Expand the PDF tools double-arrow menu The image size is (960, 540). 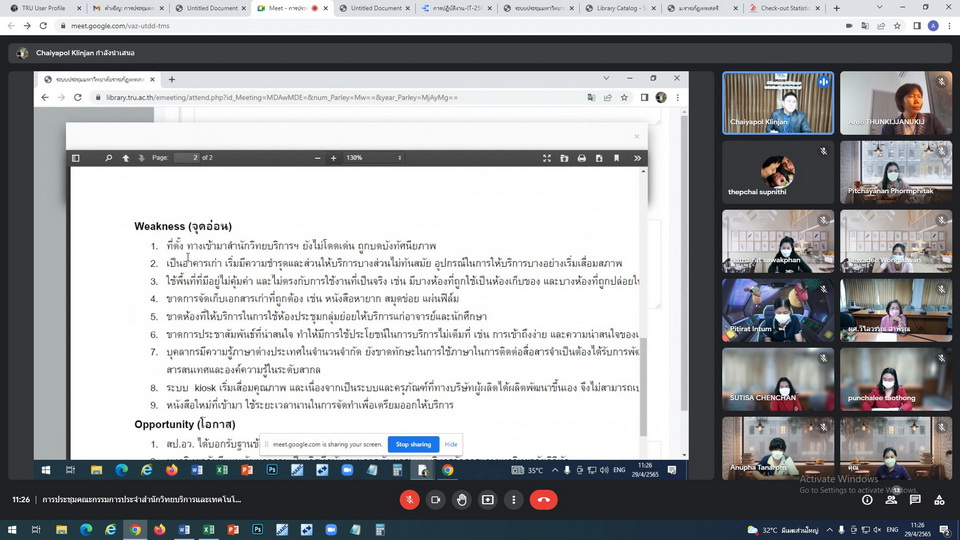637,158
